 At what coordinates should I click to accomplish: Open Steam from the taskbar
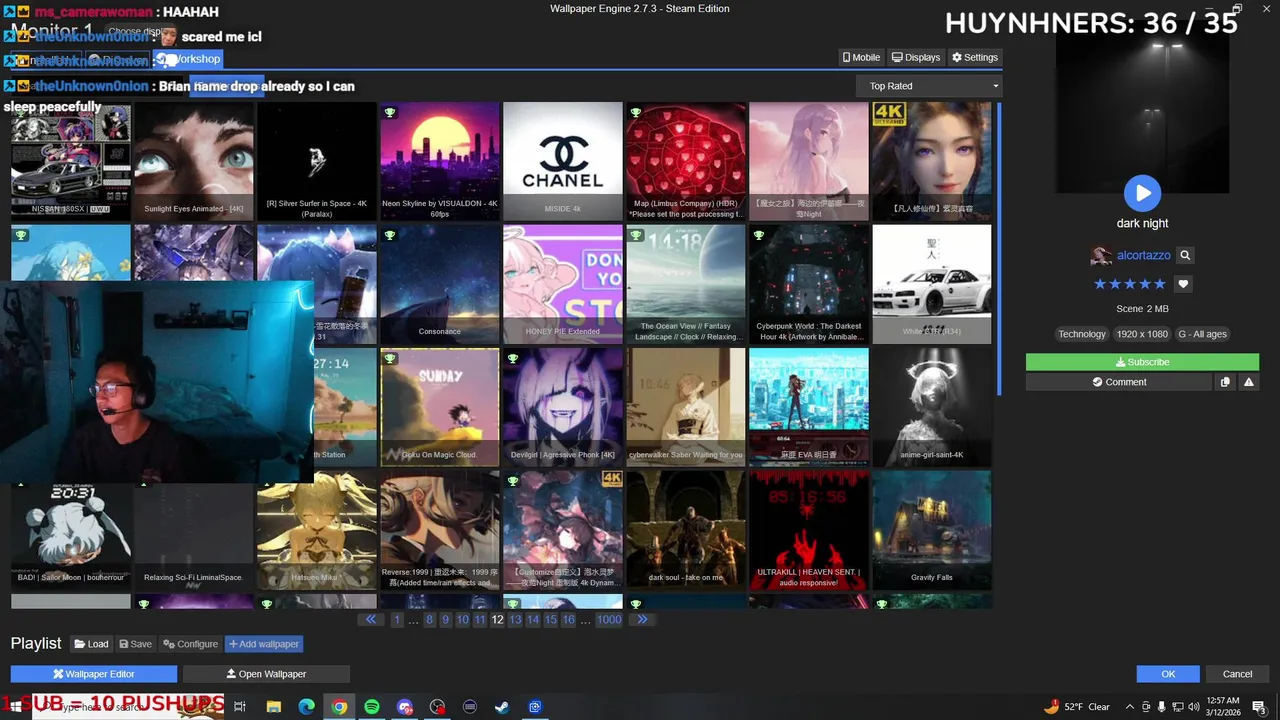coord(502,707)
